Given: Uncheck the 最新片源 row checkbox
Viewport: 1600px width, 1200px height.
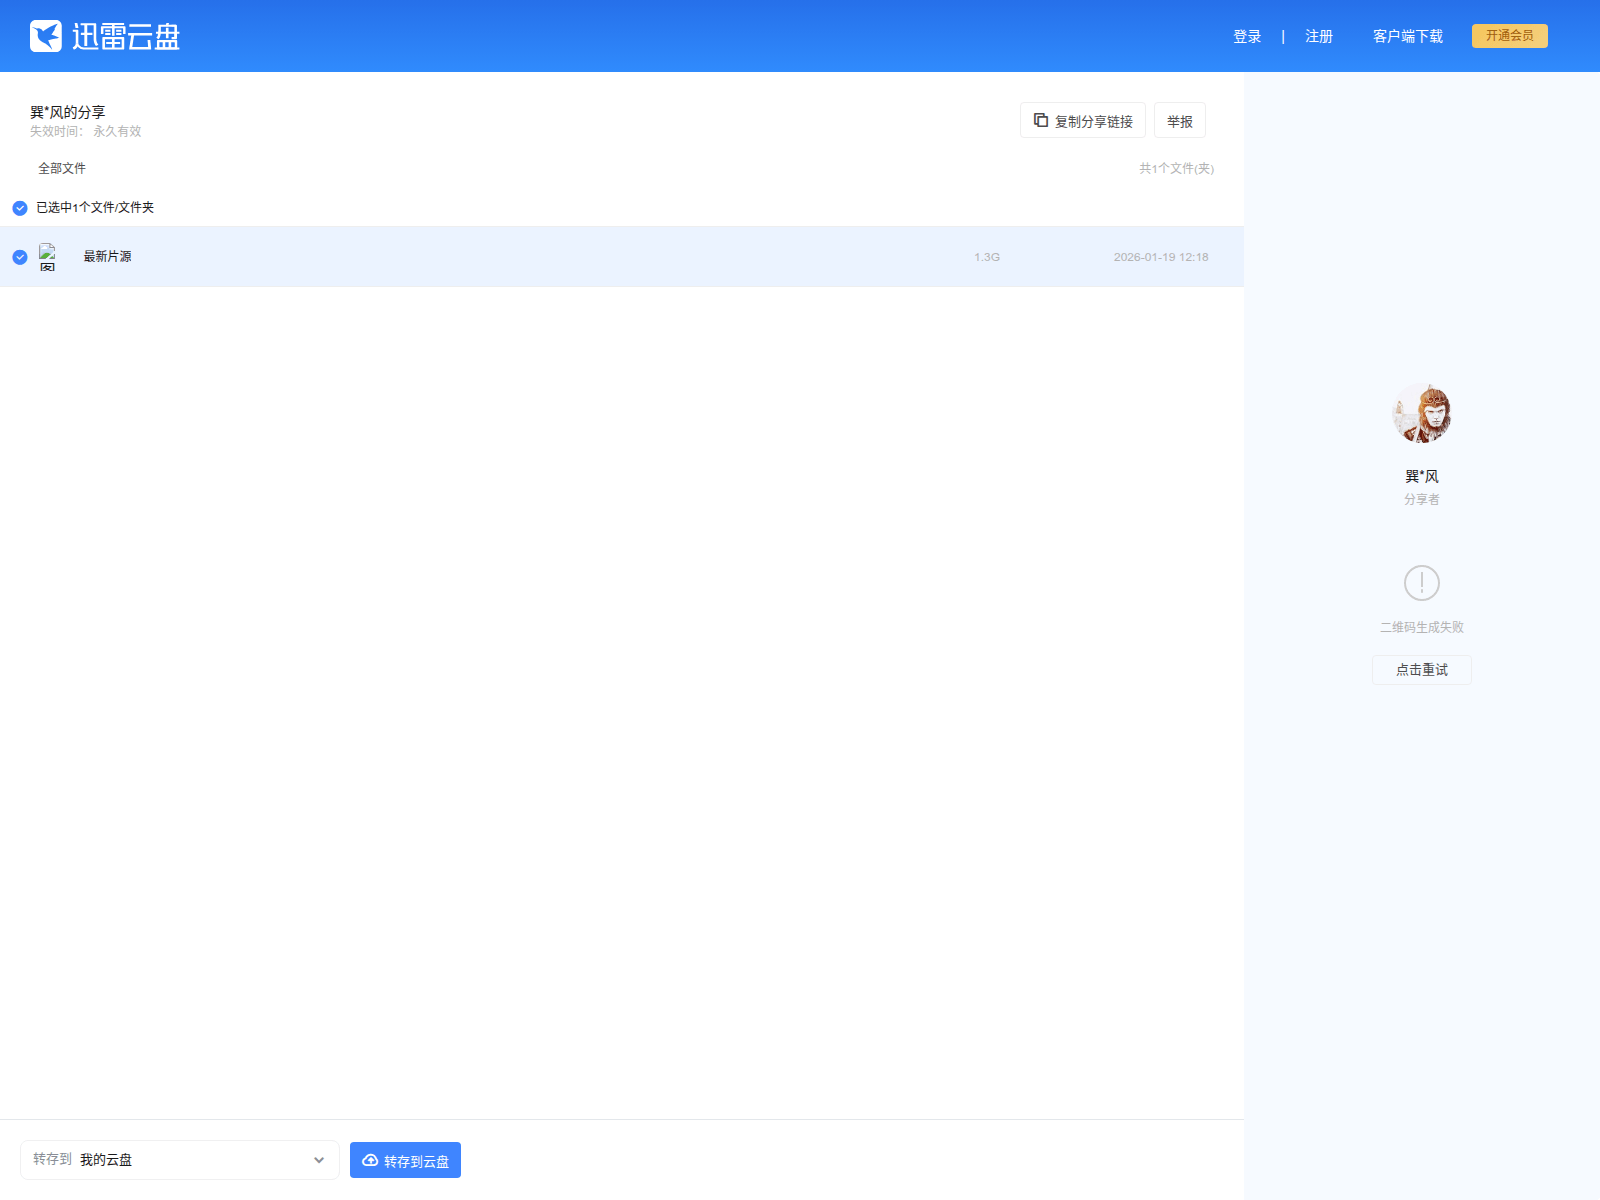Looking at the screenshot, I should [x=20, y=257].
